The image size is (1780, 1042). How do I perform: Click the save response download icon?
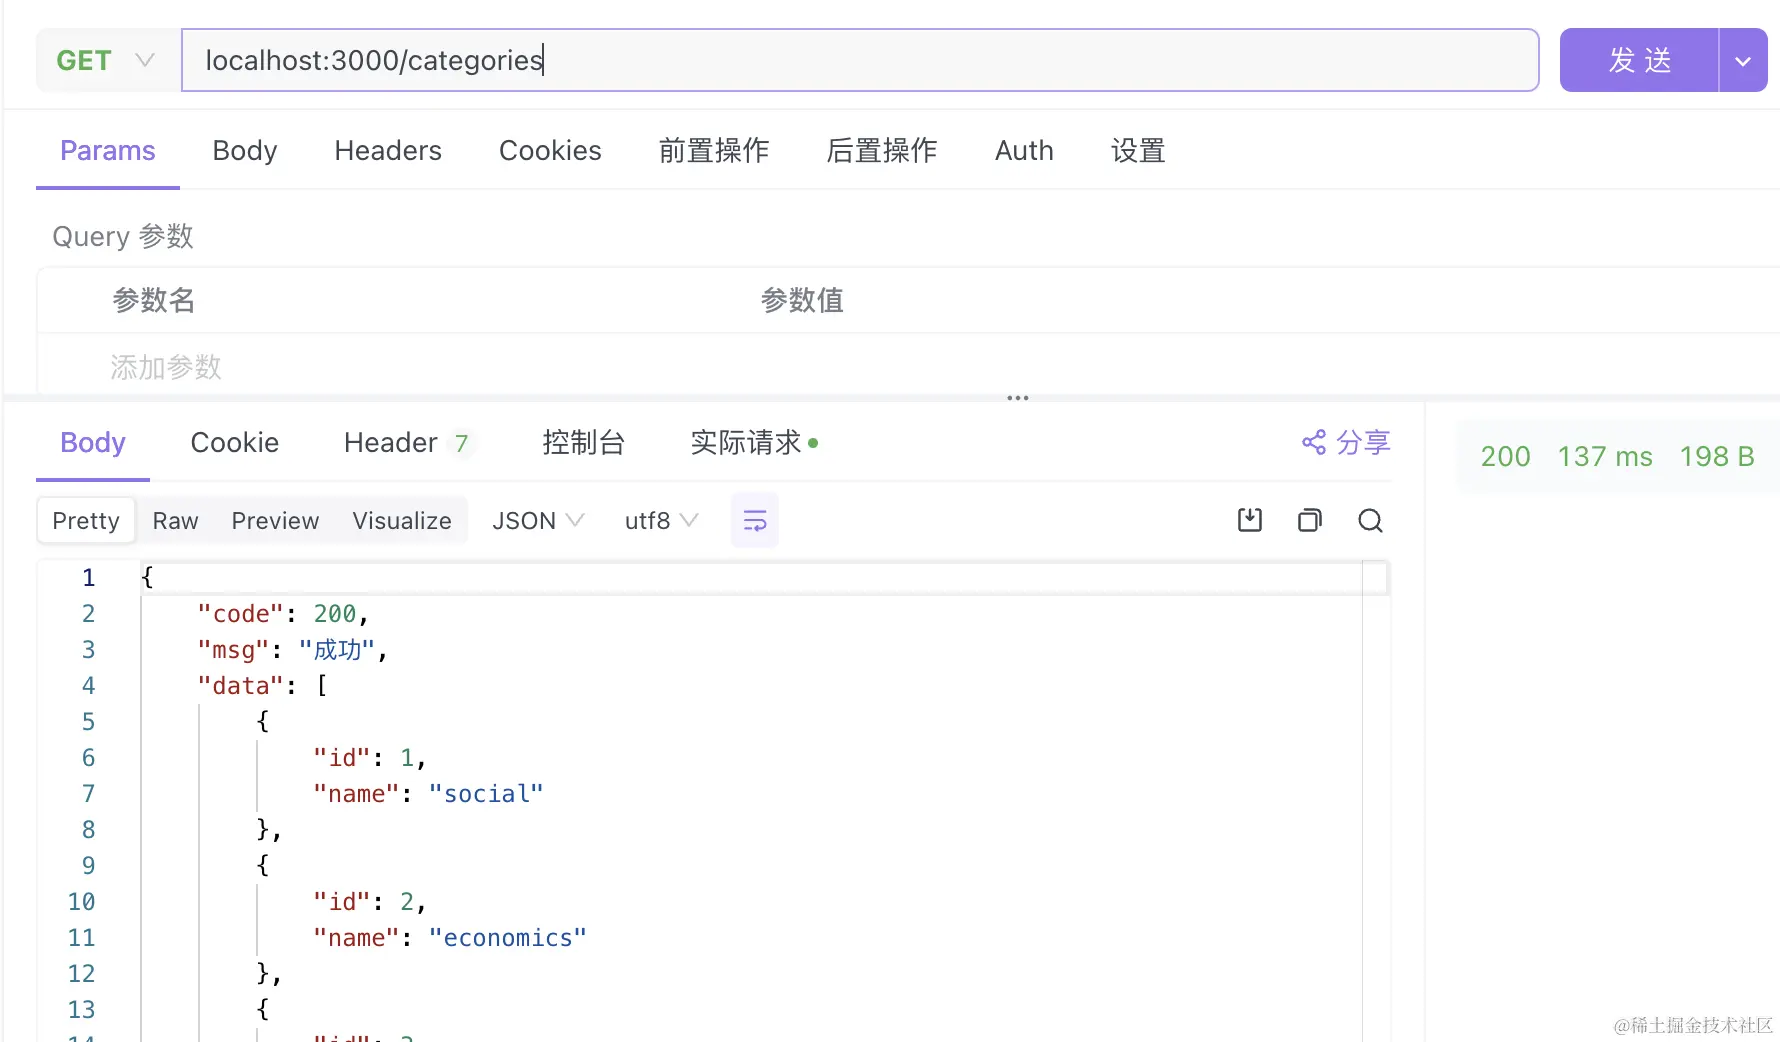pyautogui.click(x=1250, y=520)
